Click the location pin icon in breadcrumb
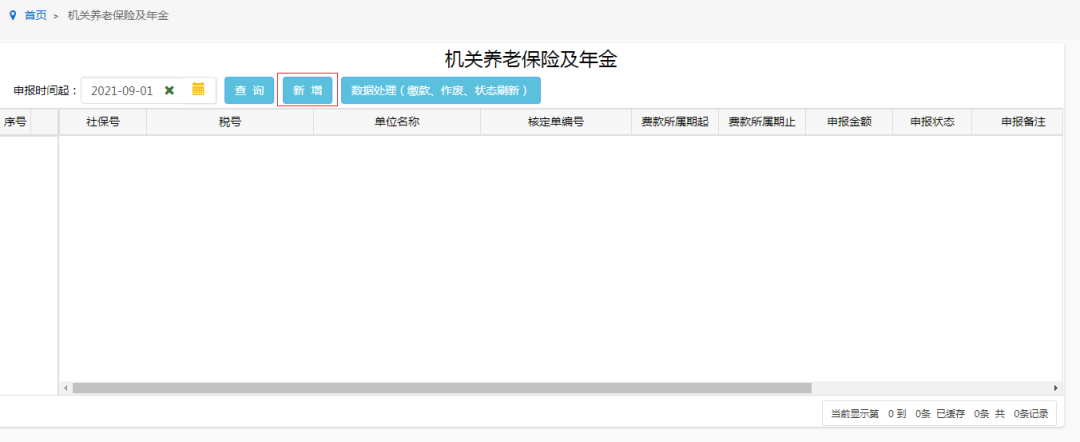Image resolution: width=1080 pixels, height=442 pixels. pos(12,15)
